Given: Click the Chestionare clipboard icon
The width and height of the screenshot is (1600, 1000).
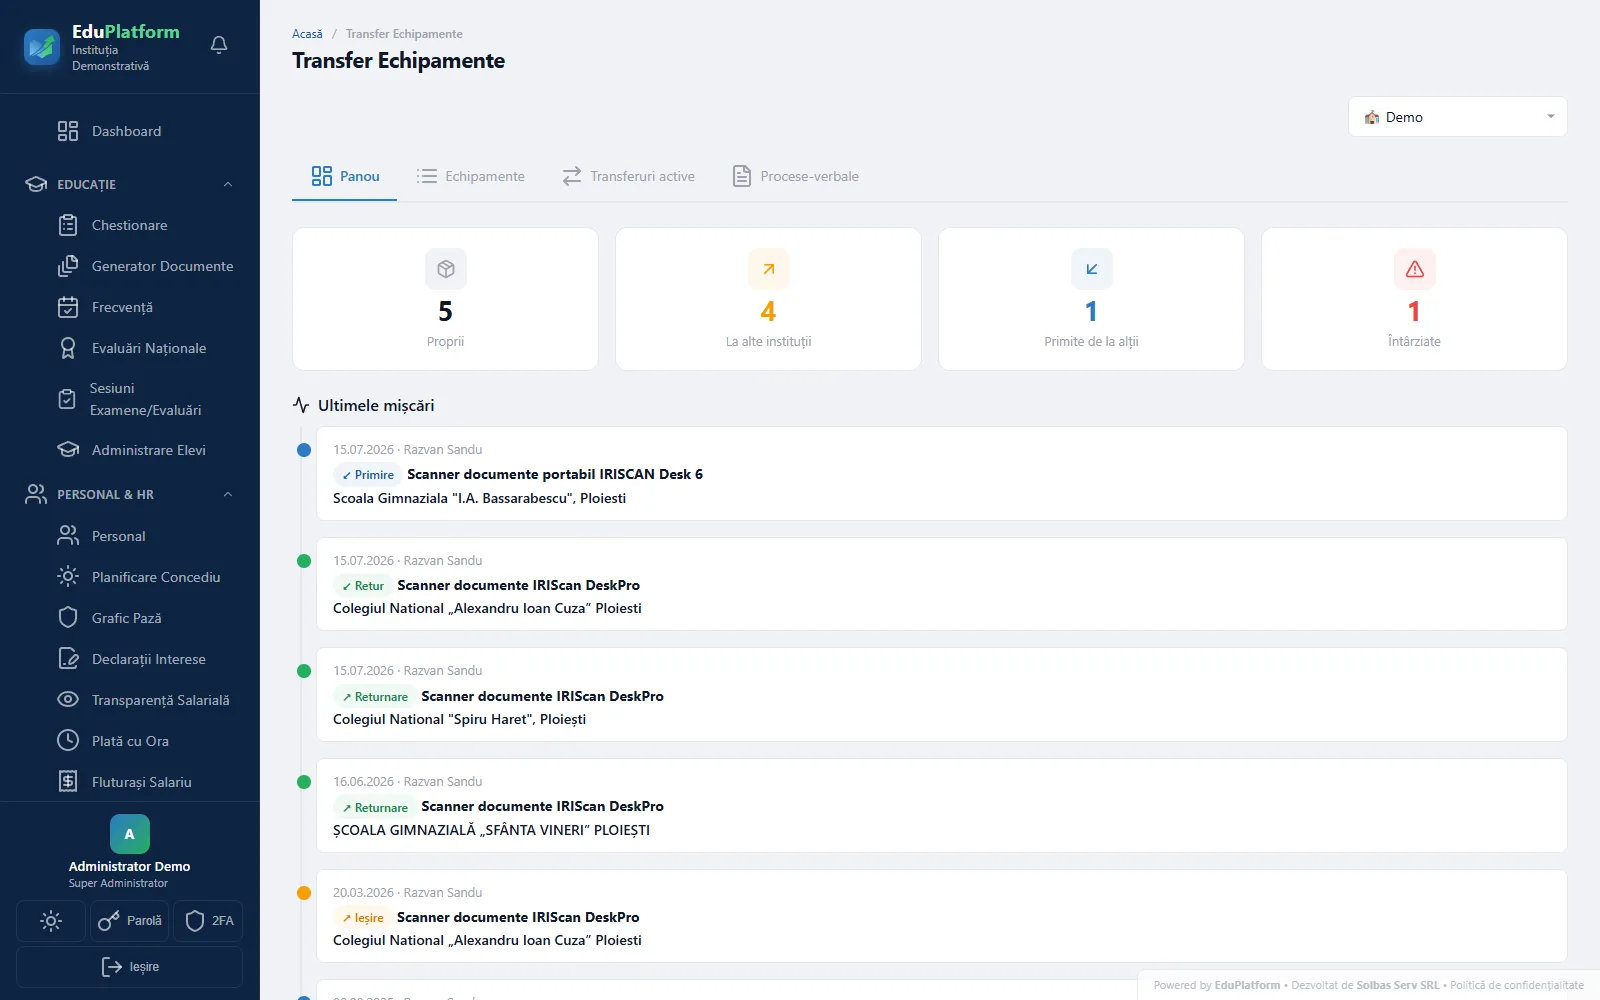Looking at the screenshot, I should [68, 225].
